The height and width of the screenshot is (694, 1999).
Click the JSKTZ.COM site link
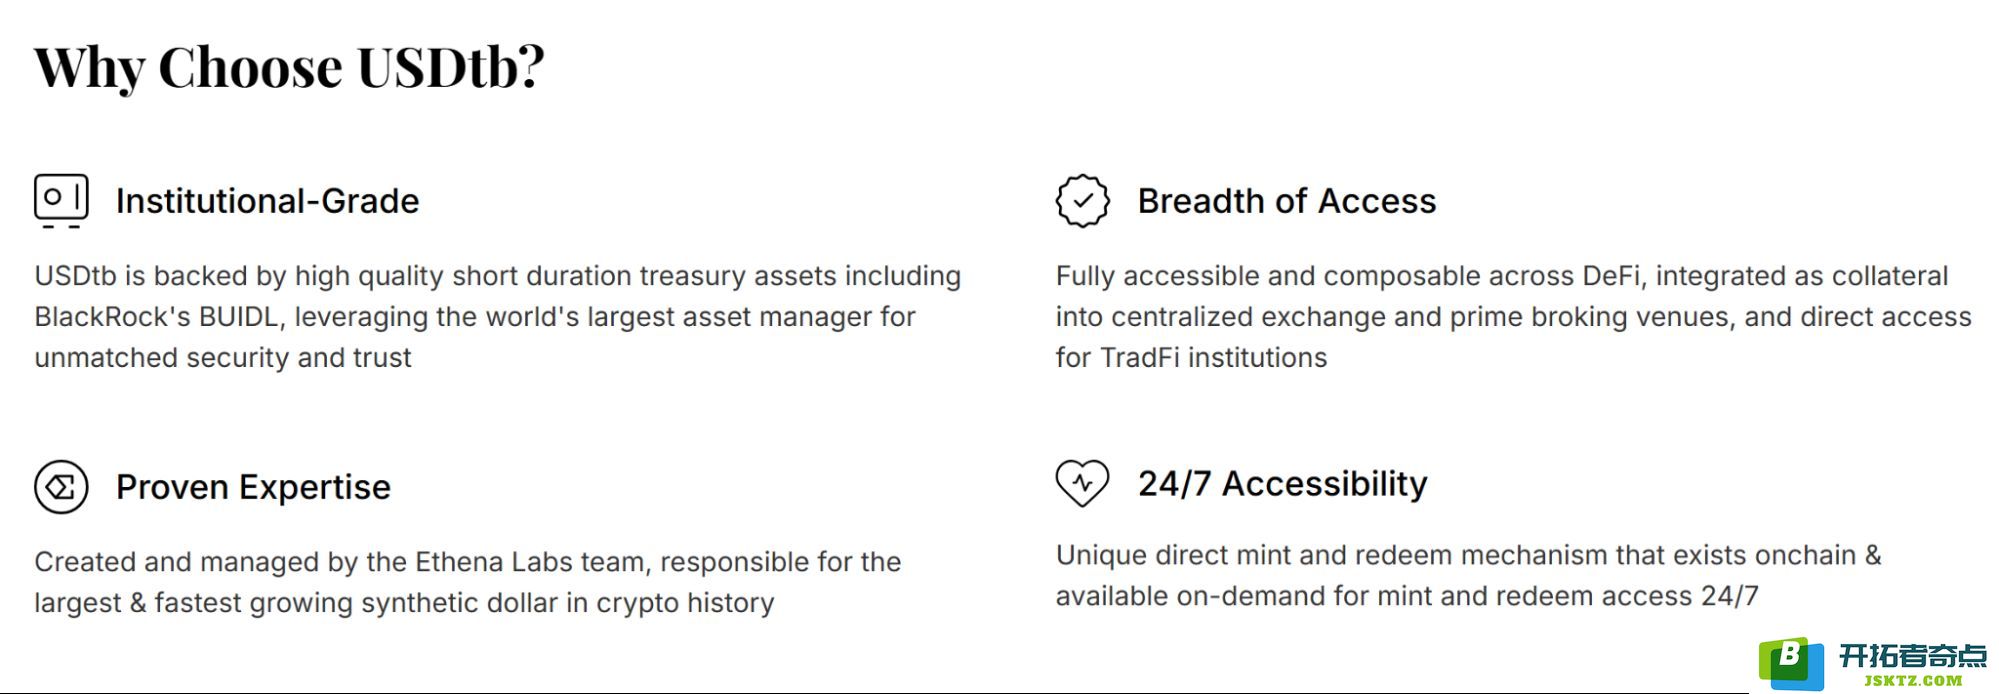1913,680
